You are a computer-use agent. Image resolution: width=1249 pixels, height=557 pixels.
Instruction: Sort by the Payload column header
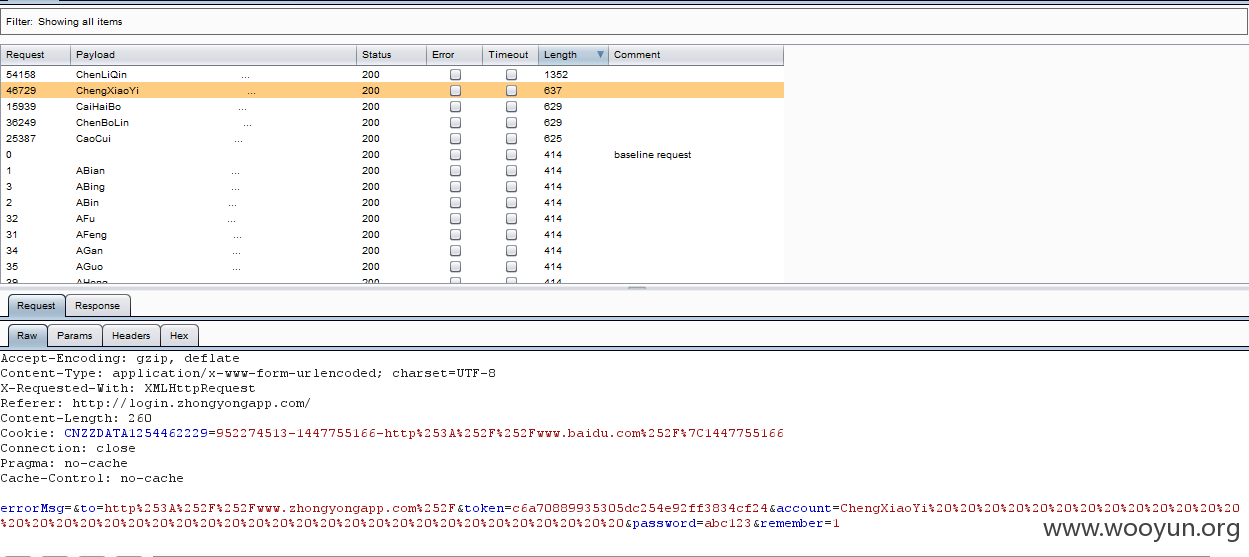point(213,55)
